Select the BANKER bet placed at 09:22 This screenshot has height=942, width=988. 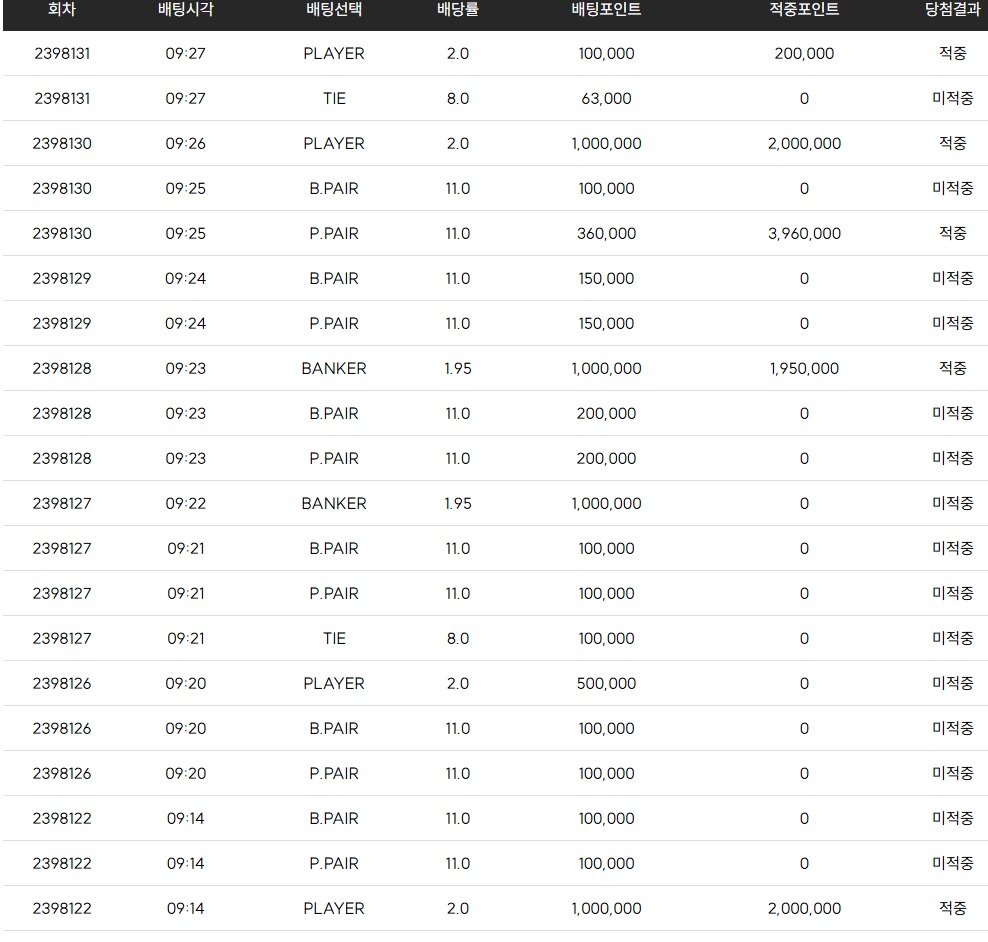[x=334, y=504]
